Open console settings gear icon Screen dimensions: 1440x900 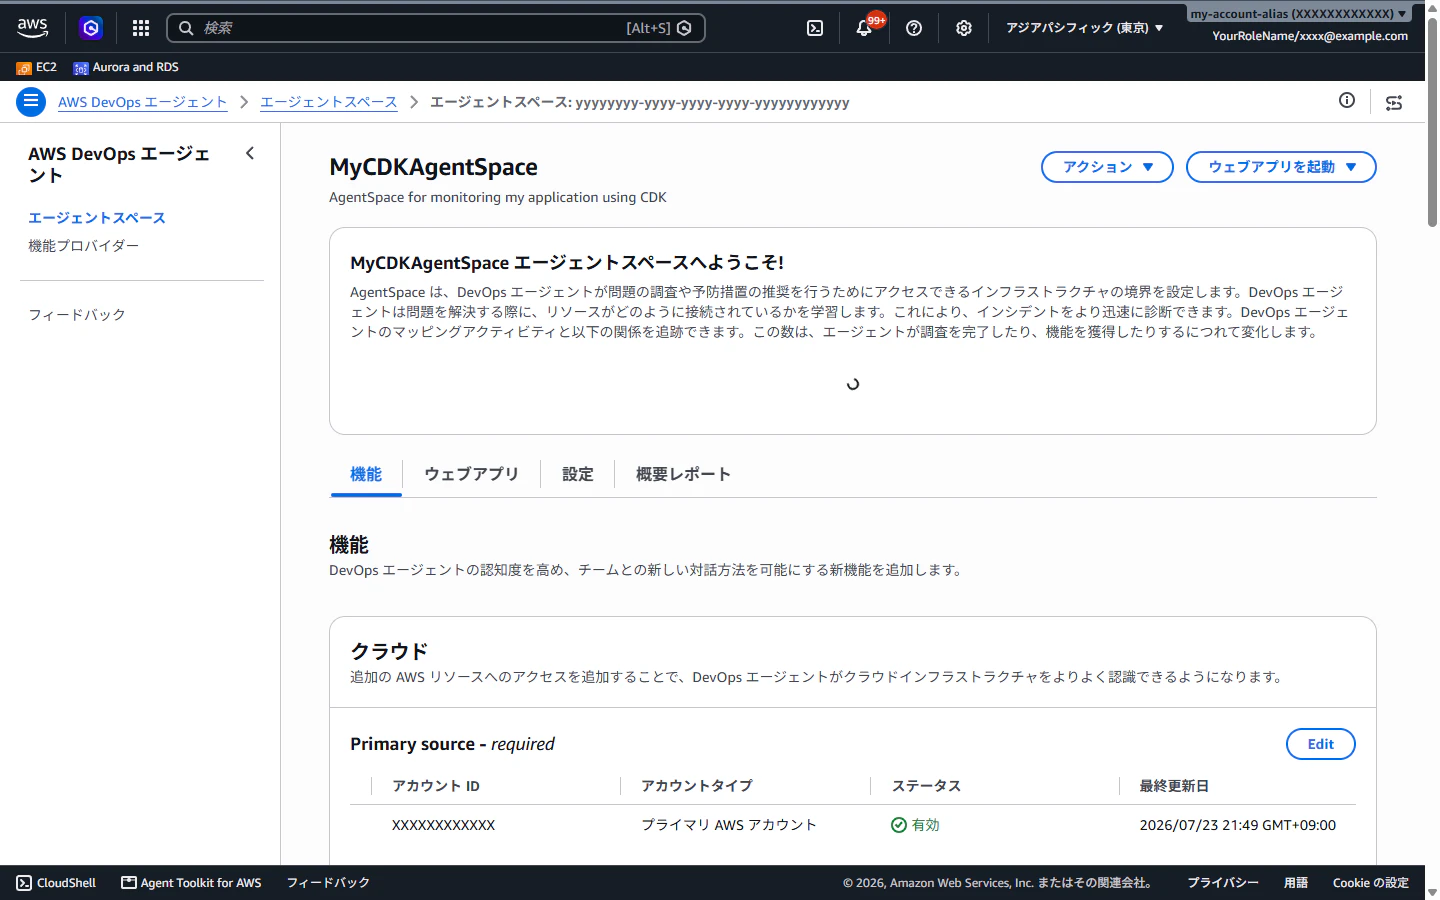pos(964,28)
